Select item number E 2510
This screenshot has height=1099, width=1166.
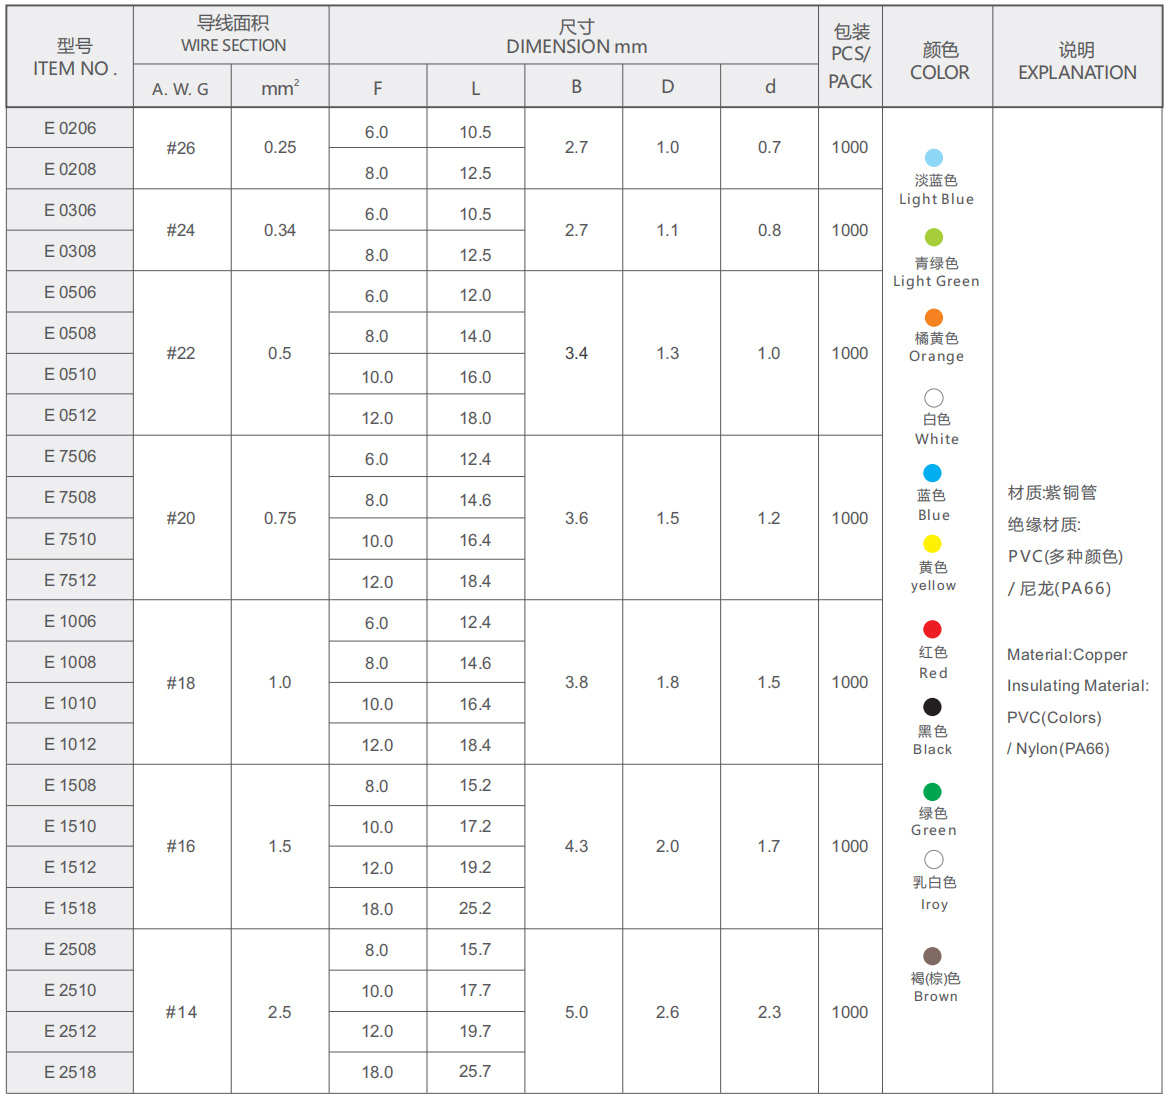coord(70,990)
